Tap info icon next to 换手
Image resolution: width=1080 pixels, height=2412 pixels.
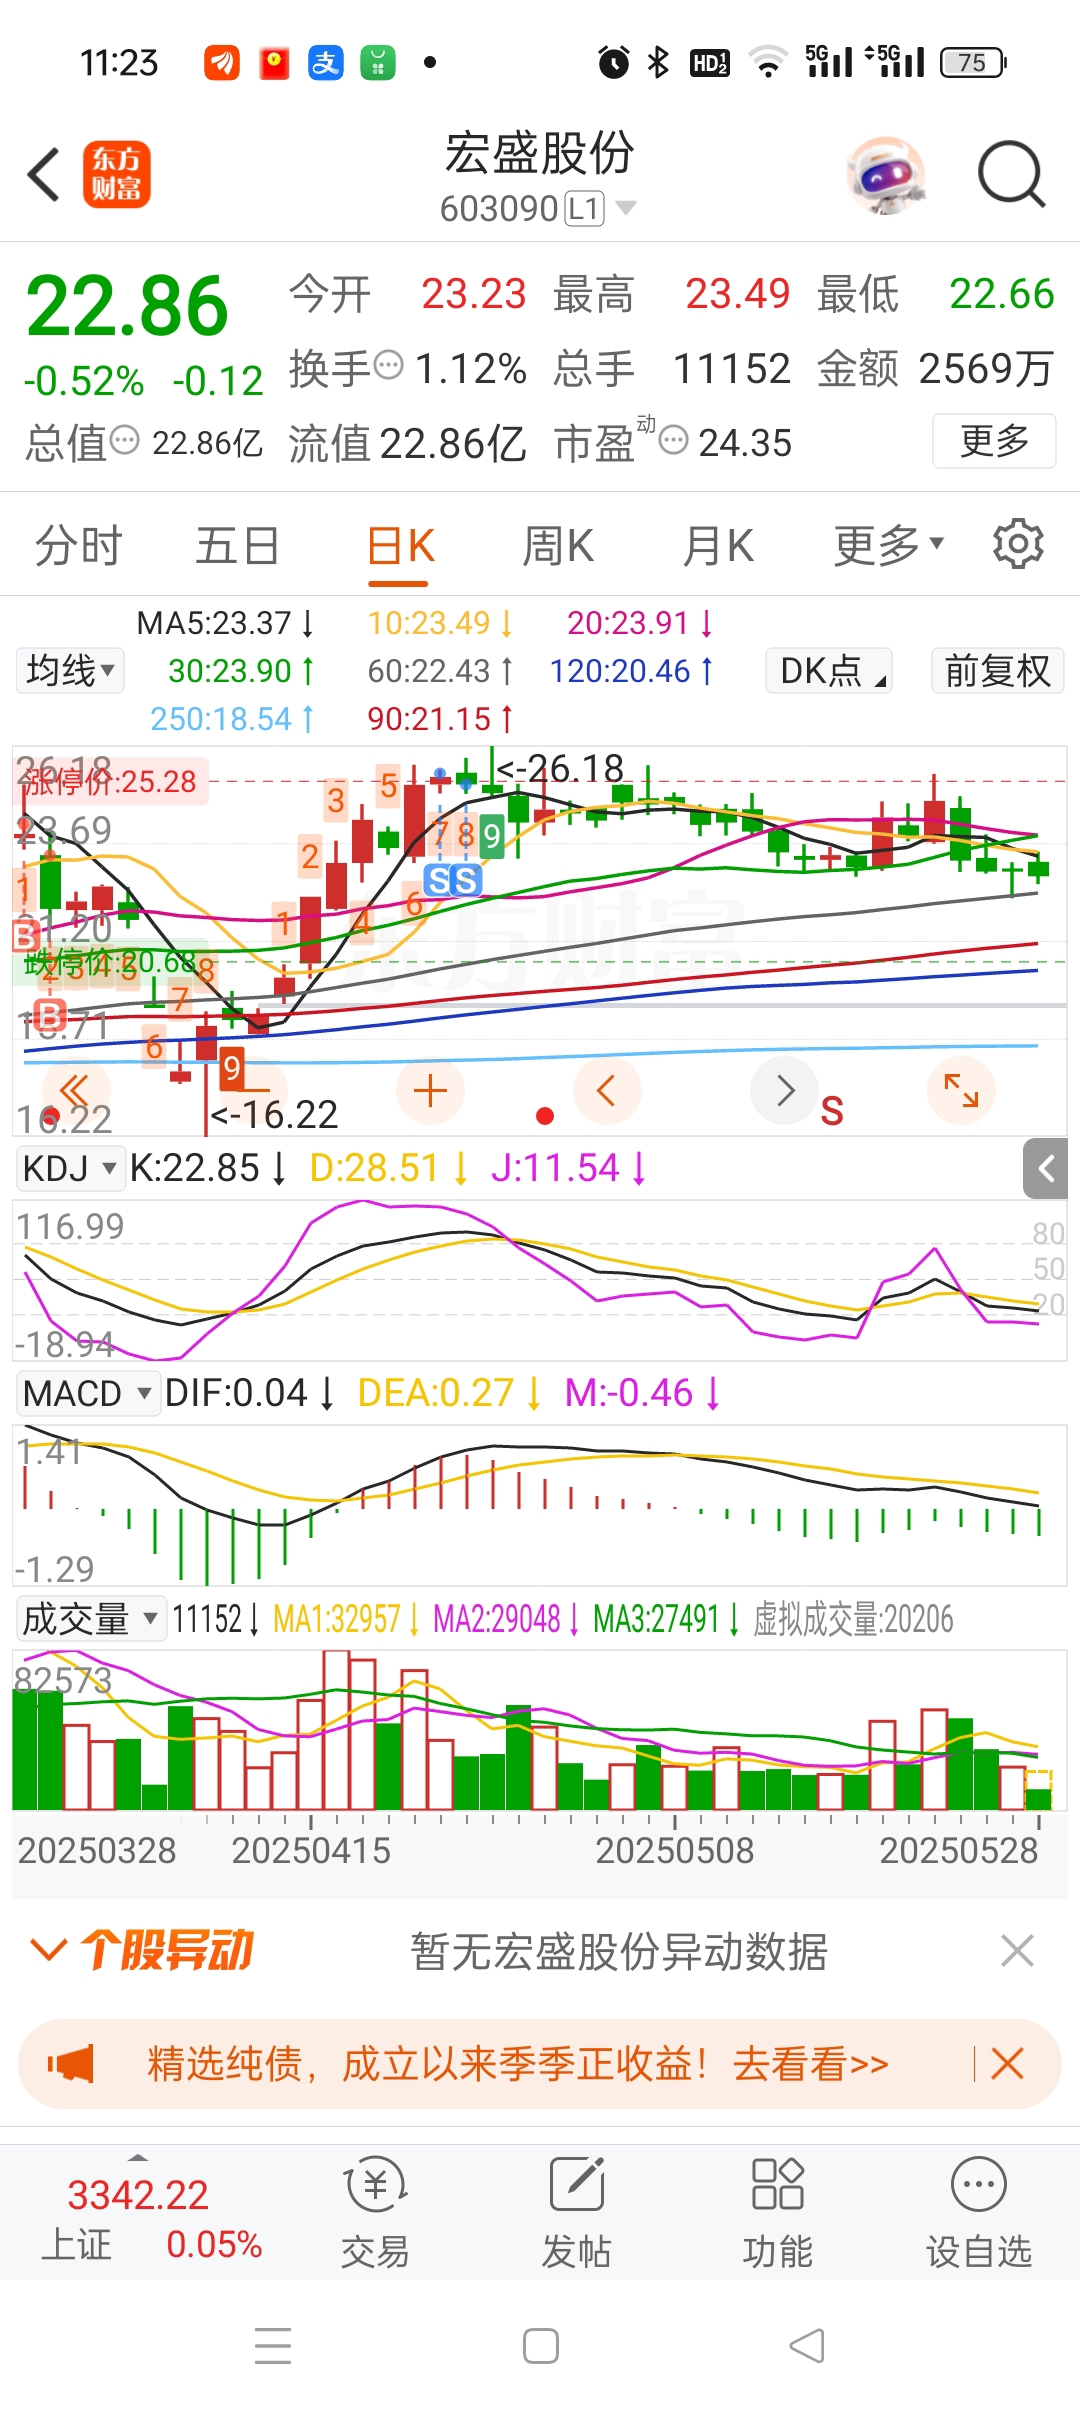coord(388,365)
